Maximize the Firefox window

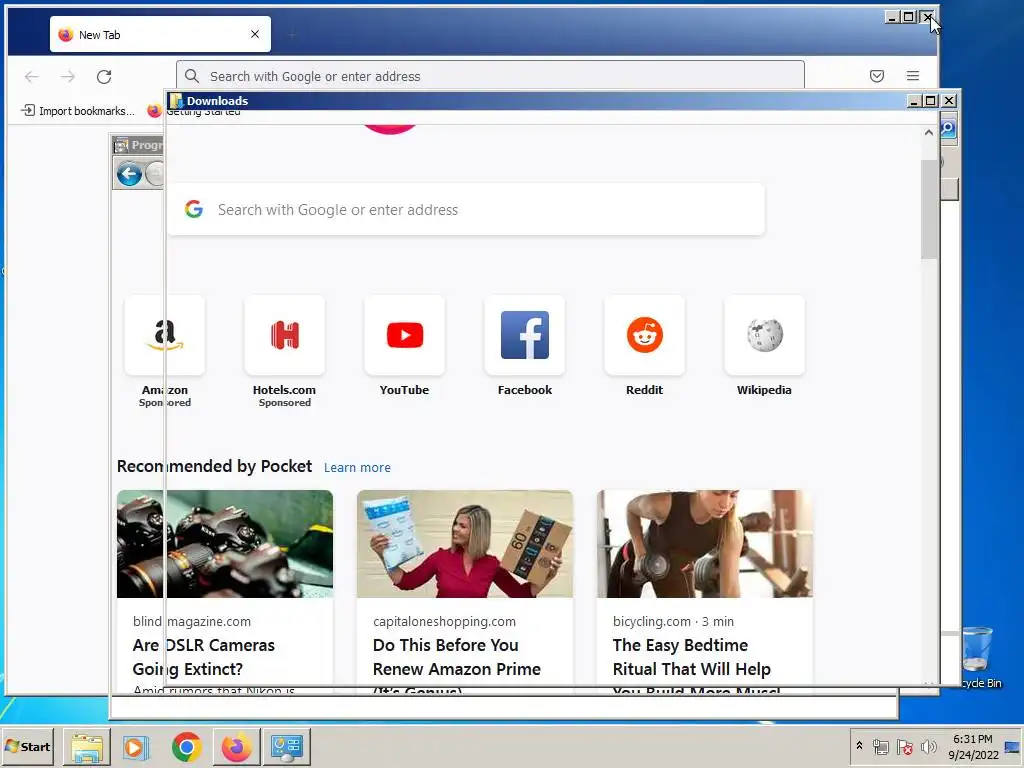[x=909, y=17]
